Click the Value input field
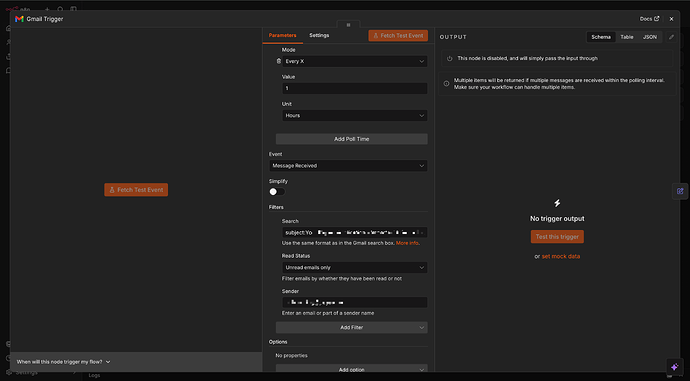 click(355, 88)
